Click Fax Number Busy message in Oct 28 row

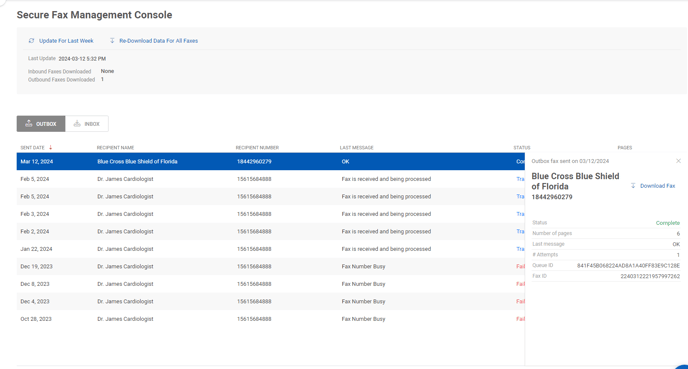coord(363,319)
